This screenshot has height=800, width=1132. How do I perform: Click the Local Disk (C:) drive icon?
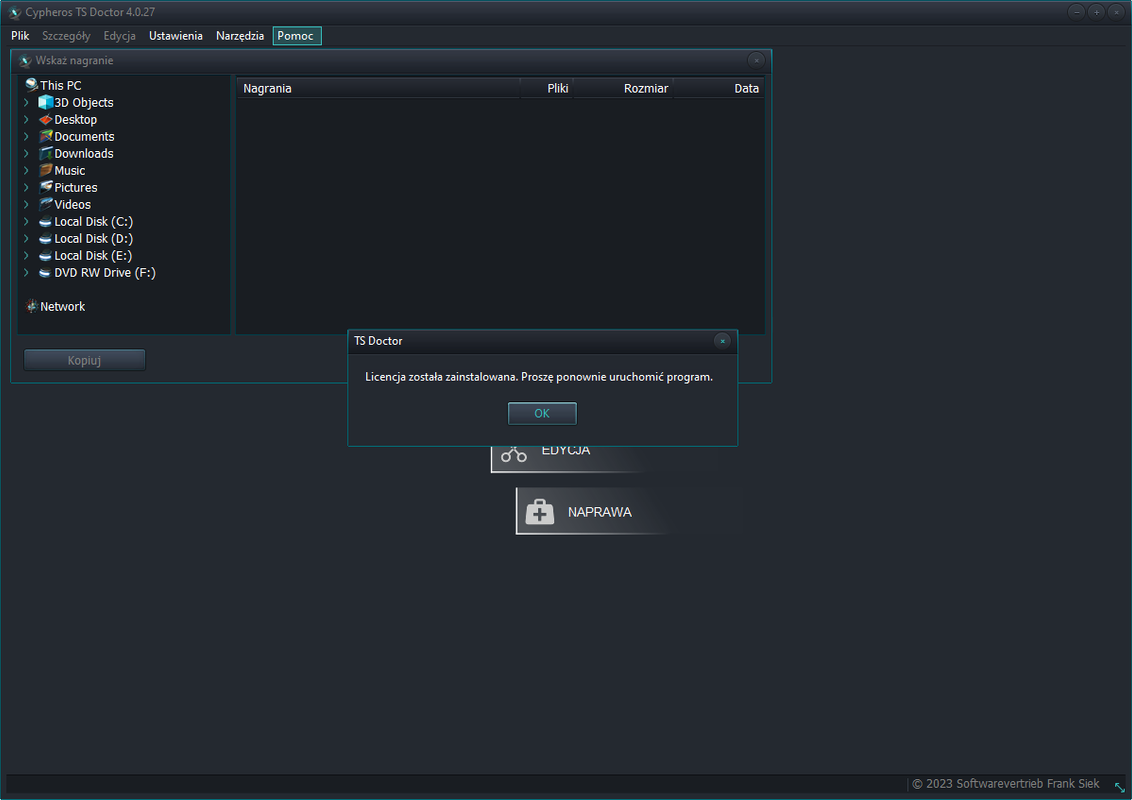pyautogui.click(x=45, y=222)
